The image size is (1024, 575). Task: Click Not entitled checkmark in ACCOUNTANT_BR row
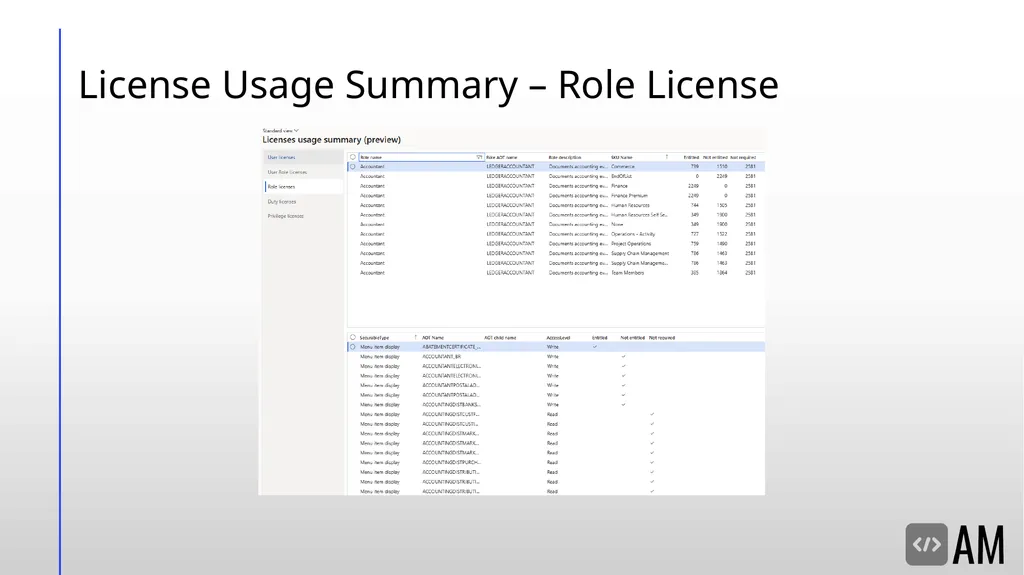(x=624, y=357)
